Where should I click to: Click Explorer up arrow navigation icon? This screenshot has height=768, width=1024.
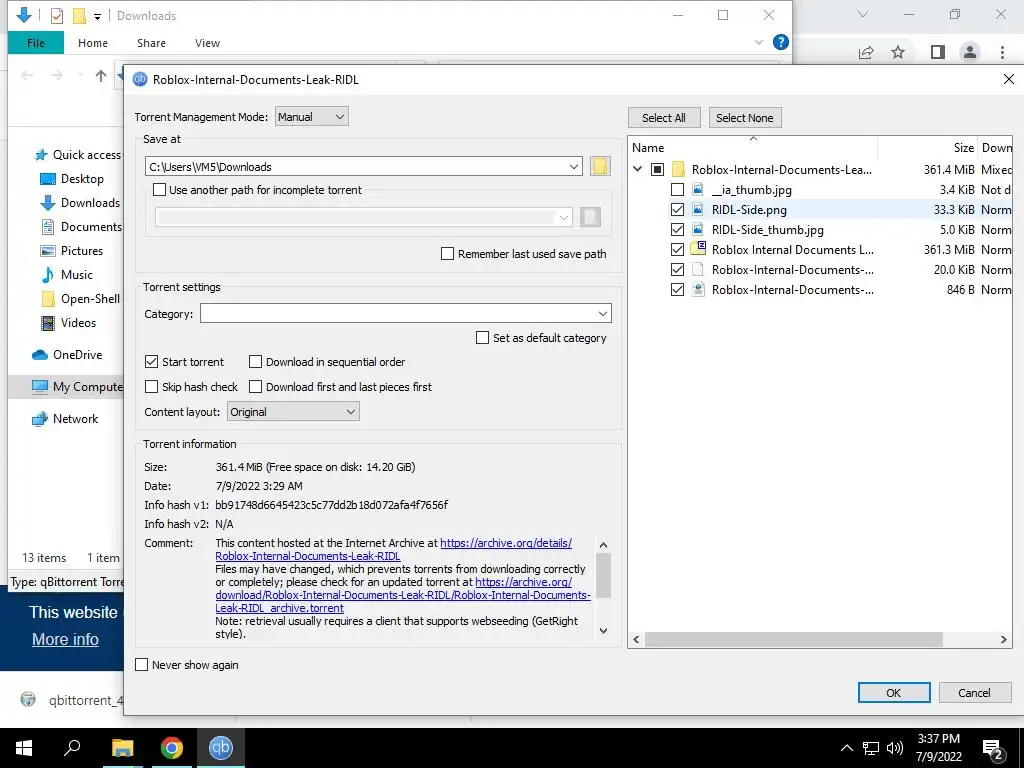[101, 76]
